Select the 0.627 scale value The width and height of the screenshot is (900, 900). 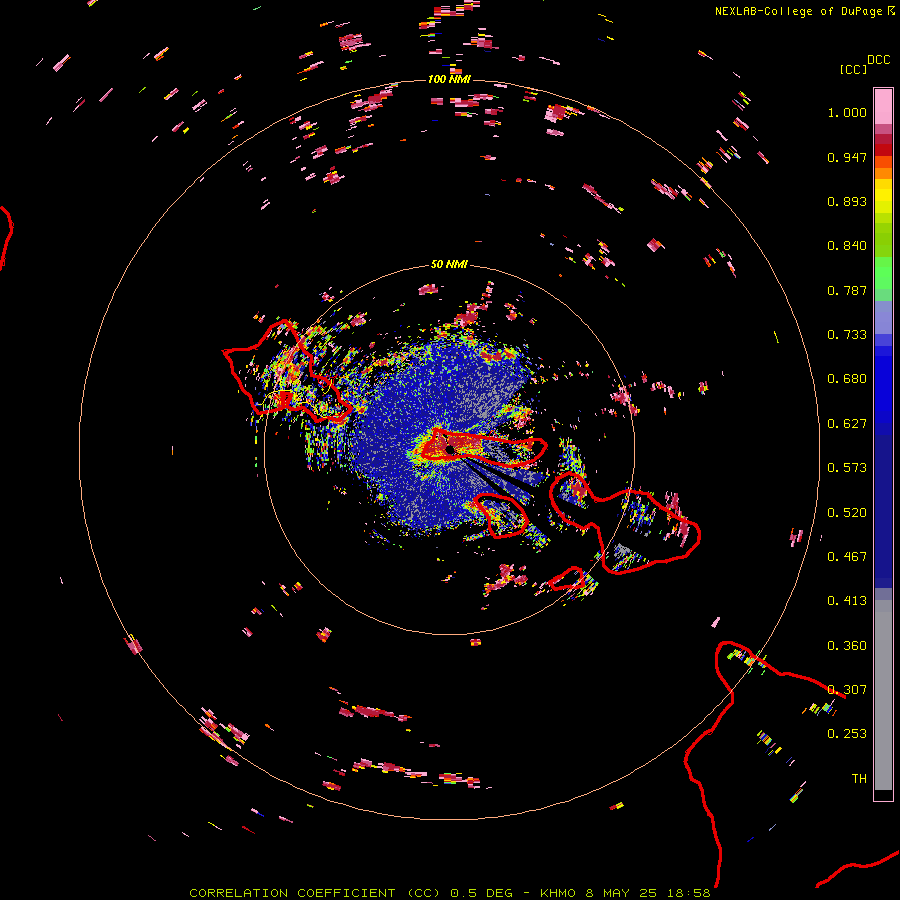847,424
